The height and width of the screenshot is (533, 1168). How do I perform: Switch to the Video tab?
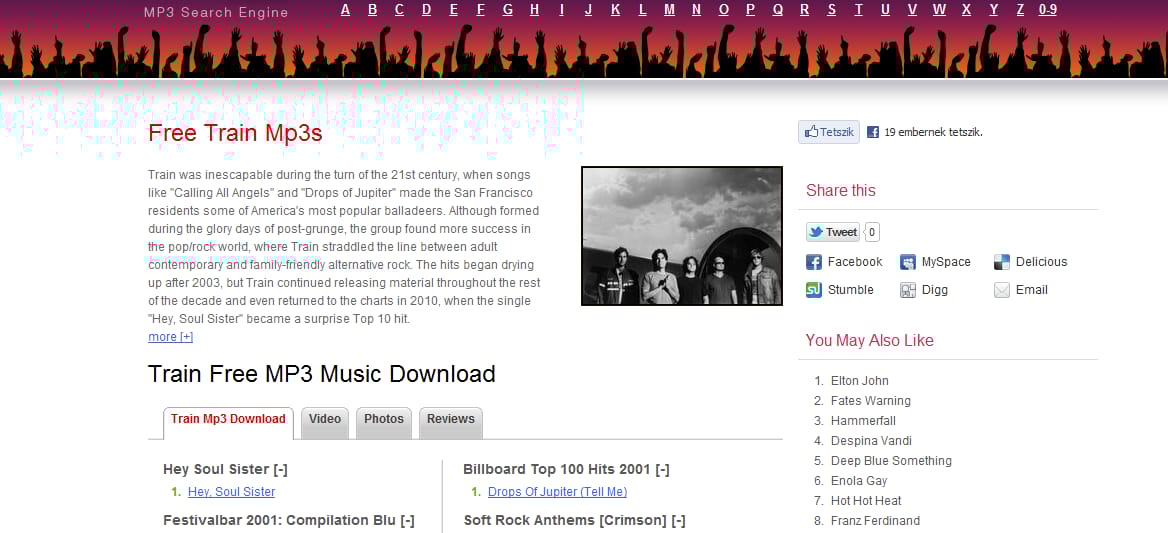tap(325, 422)
